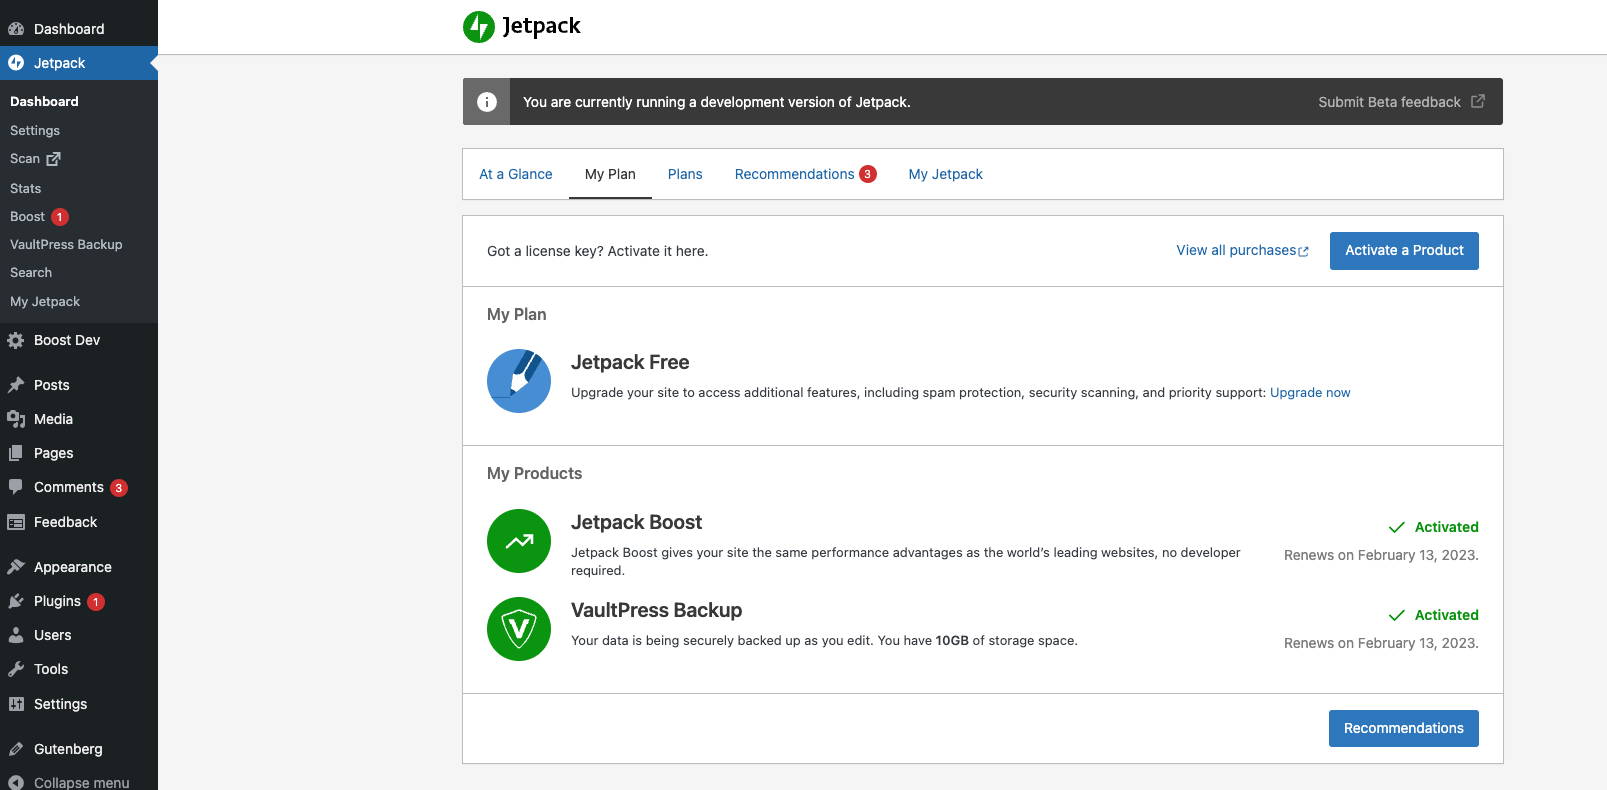Click the Collapse menu arrow icon
The width and height of the screenshot is (1607, 790).
[16, 783]
